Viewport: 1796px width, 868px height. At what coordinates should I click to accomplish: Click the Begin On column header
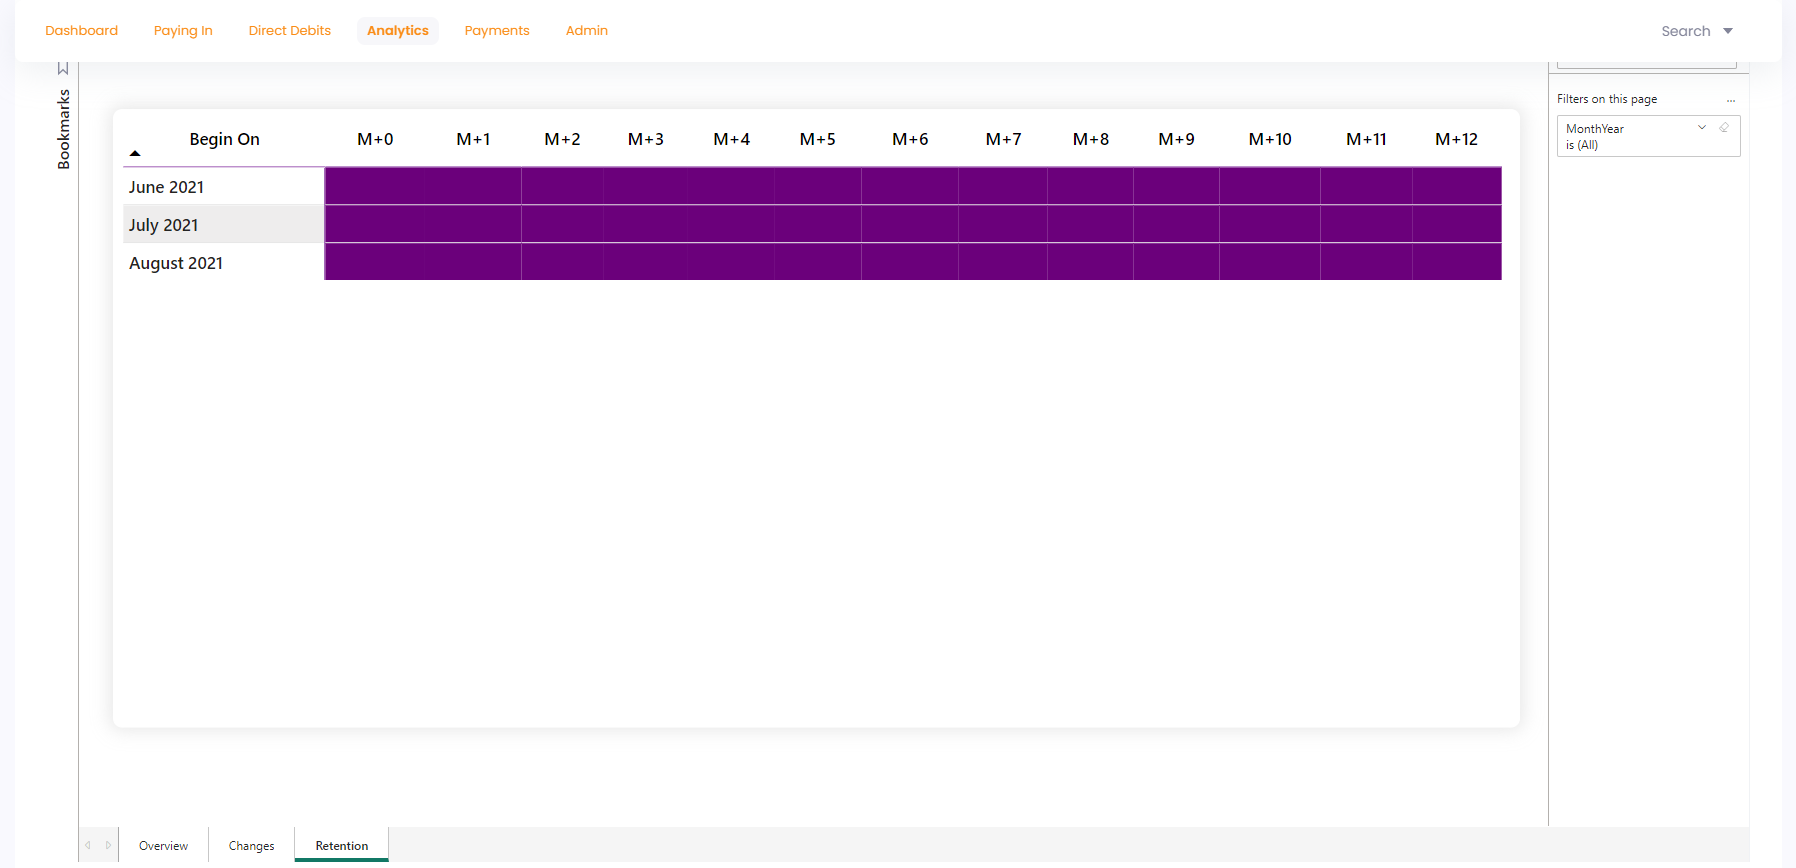[224, 139]
